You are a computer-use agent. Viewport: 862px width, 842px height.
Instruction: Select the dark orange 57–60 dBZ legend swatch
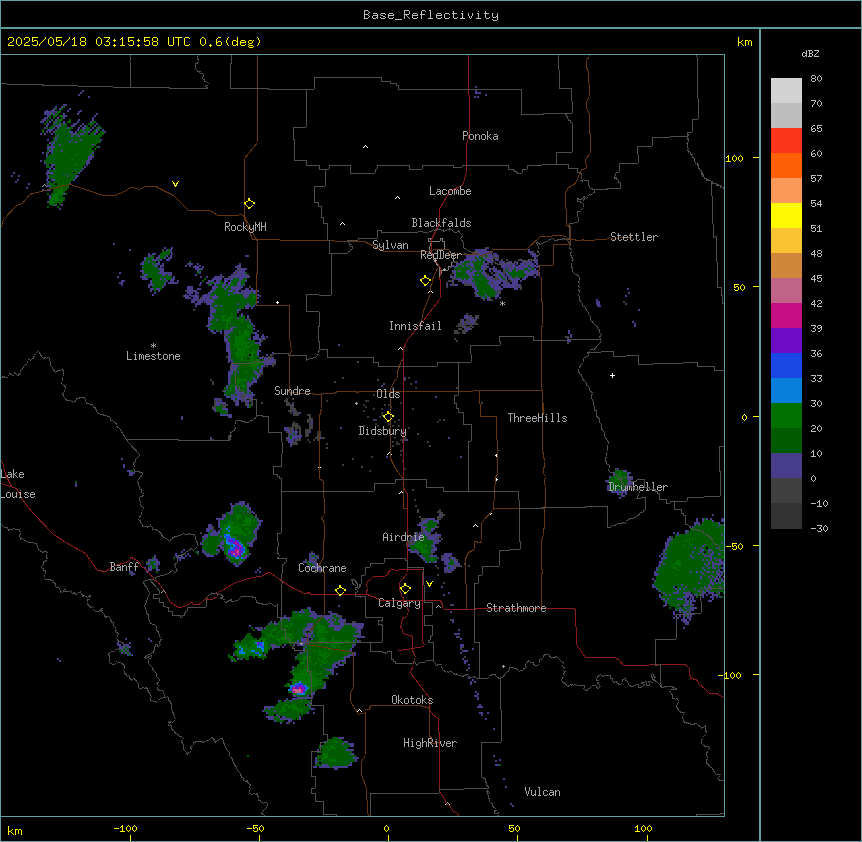click(786, 165)
